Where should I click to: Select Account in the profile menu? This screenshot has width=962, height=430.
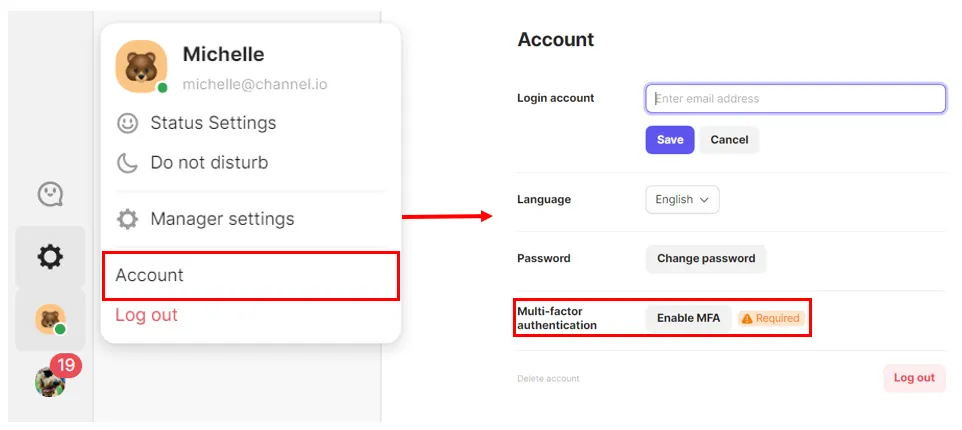(150, 275)
